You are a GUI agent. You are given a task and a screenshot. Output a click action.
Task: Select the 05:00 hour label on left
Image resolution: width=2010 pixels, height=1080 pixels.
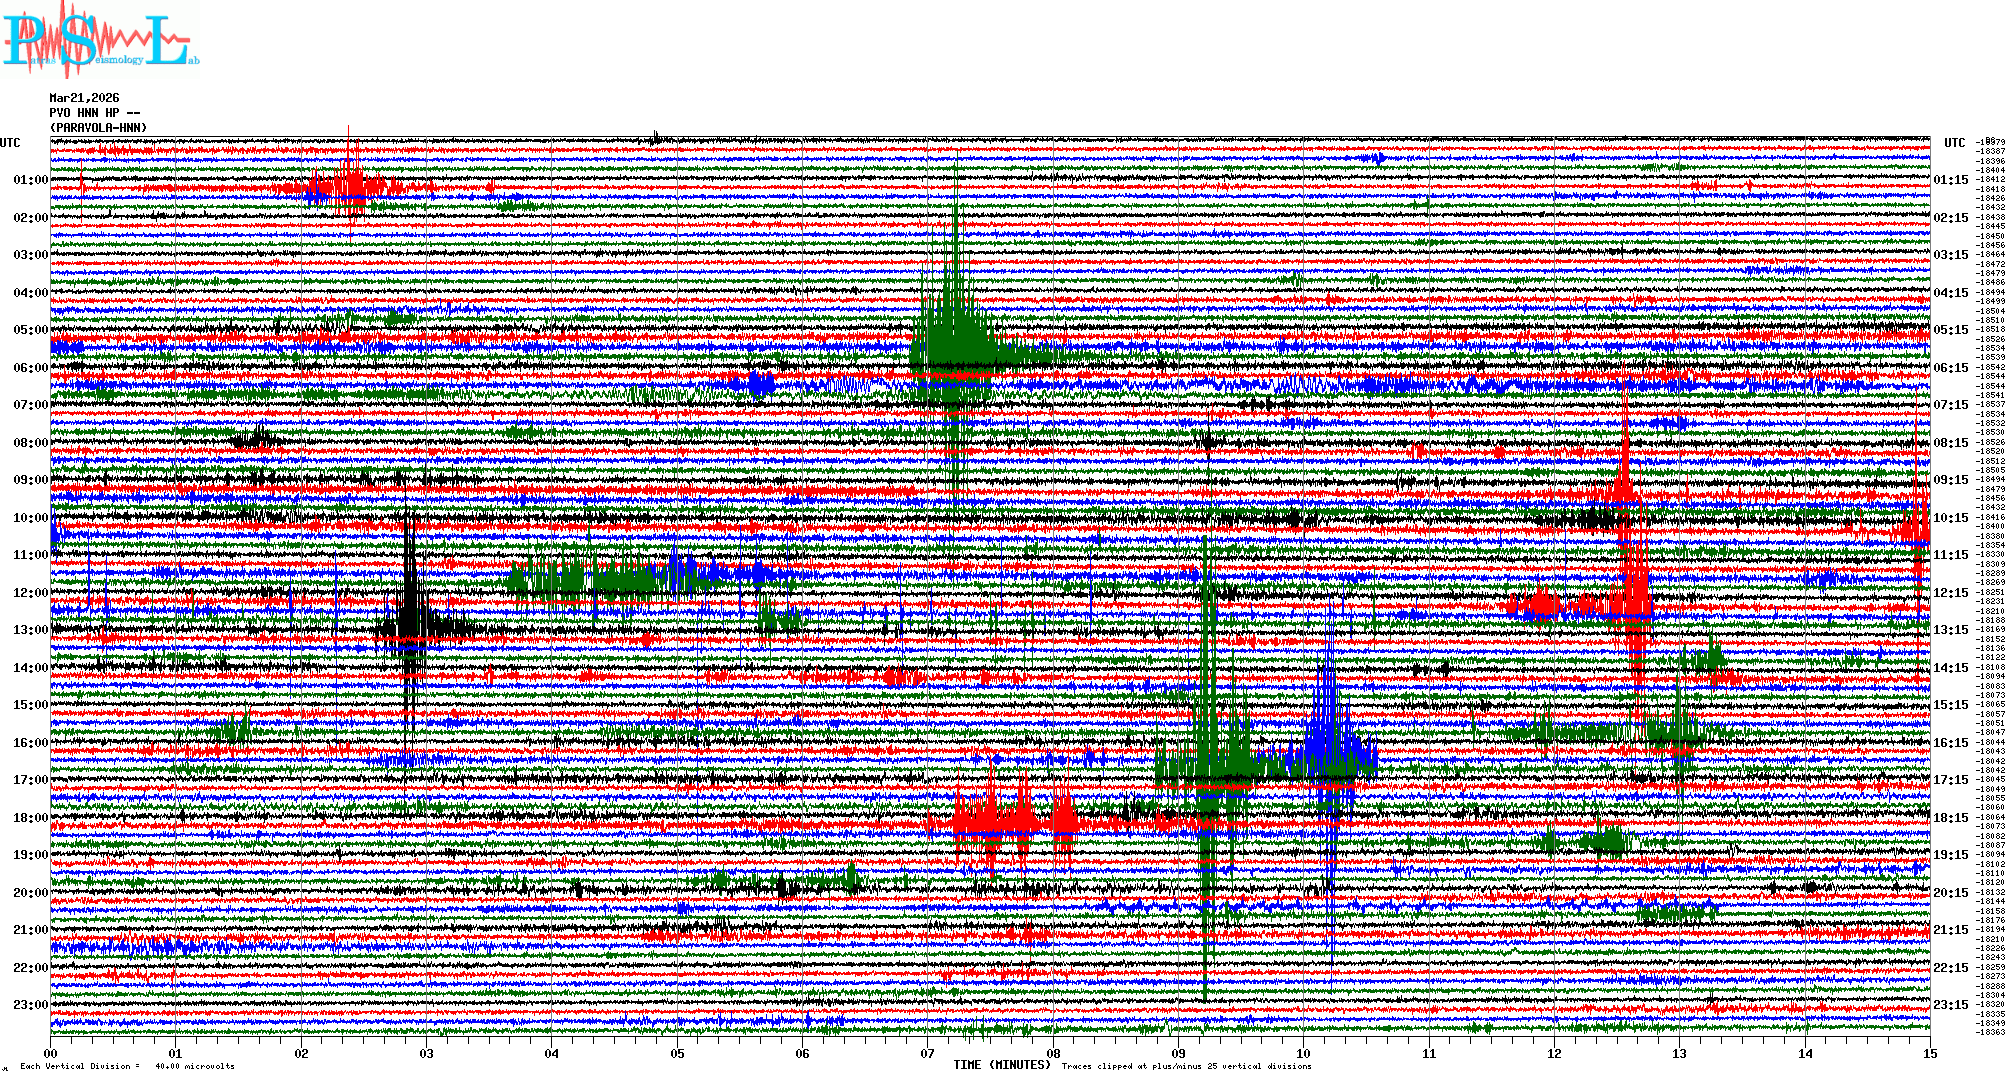[30, 330]
